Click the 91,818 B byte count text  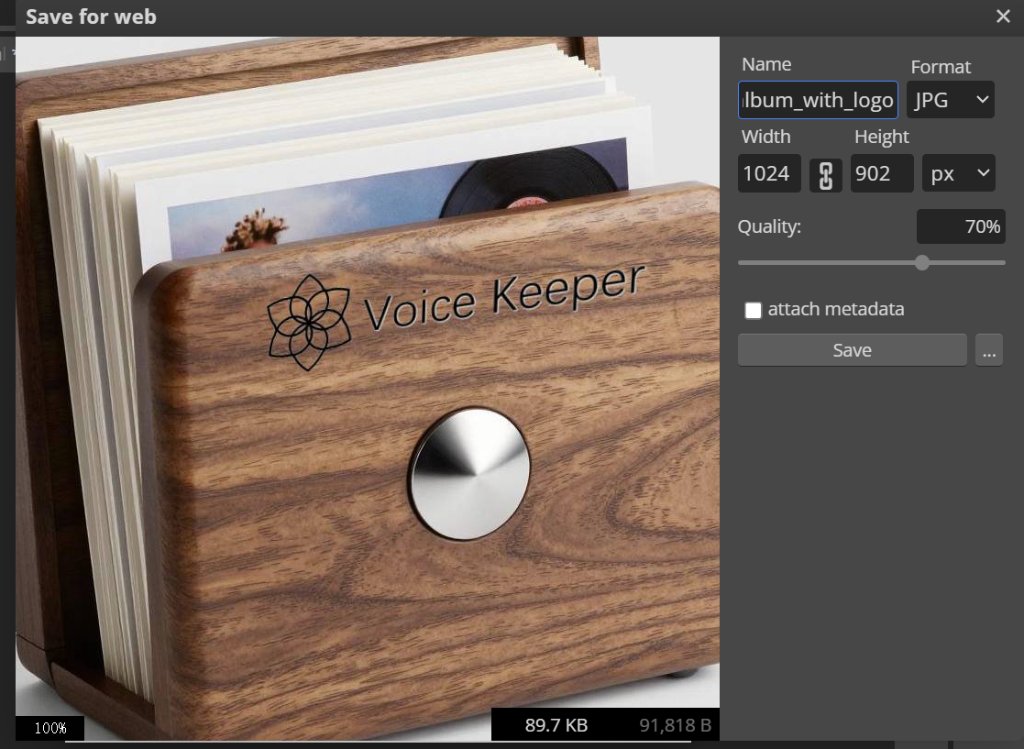675,725
